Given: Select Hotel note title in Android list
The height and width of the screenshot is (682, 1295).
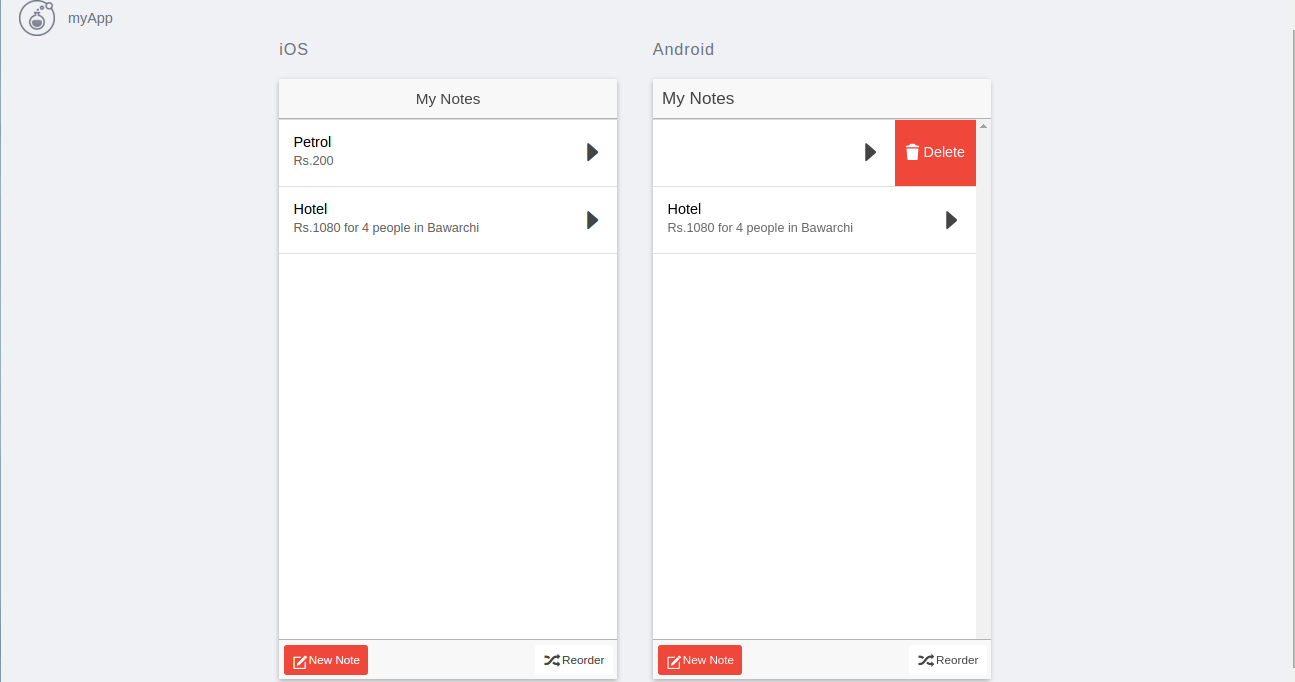Looking at the screenshot, I should 684,209.
